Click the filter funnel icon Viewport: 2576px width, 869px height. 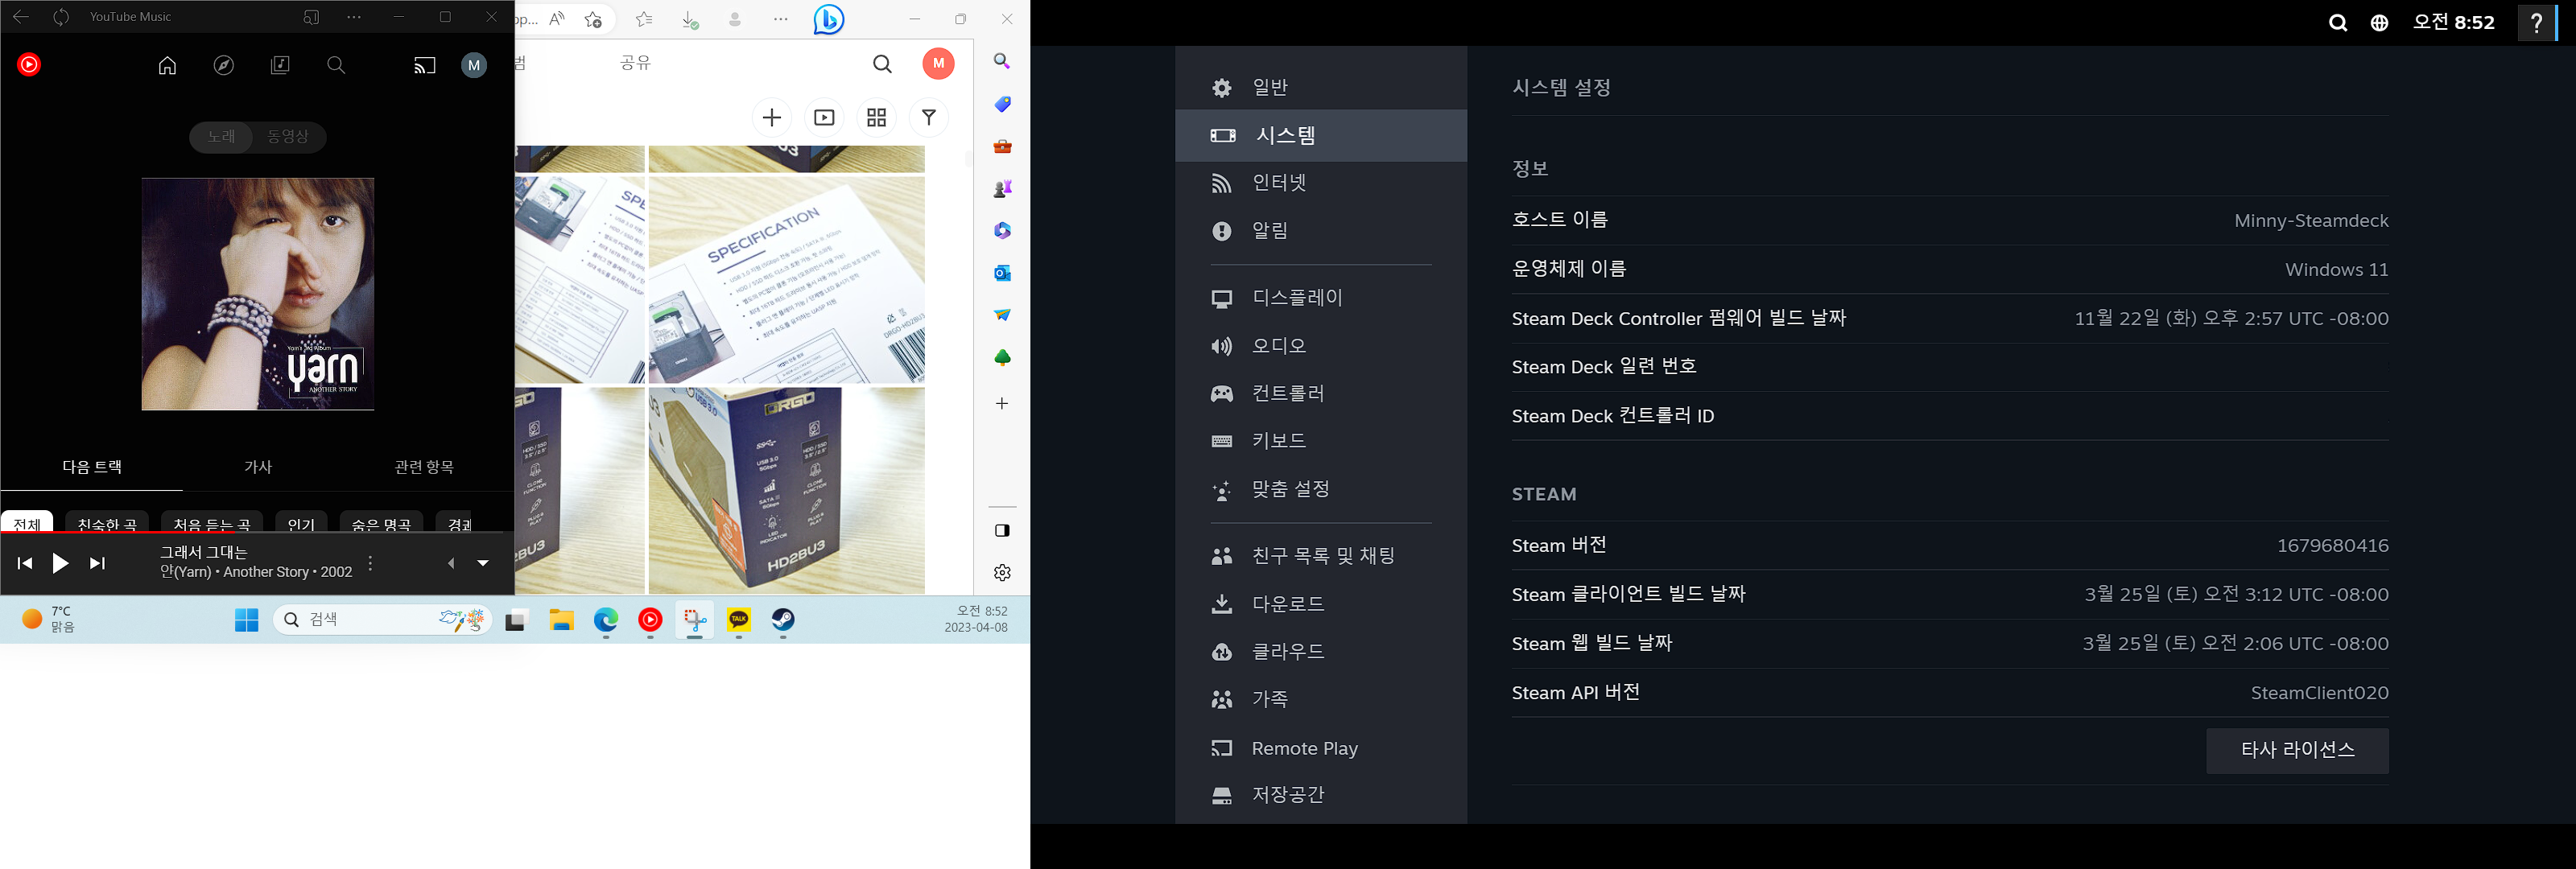[x=928, y=118]
